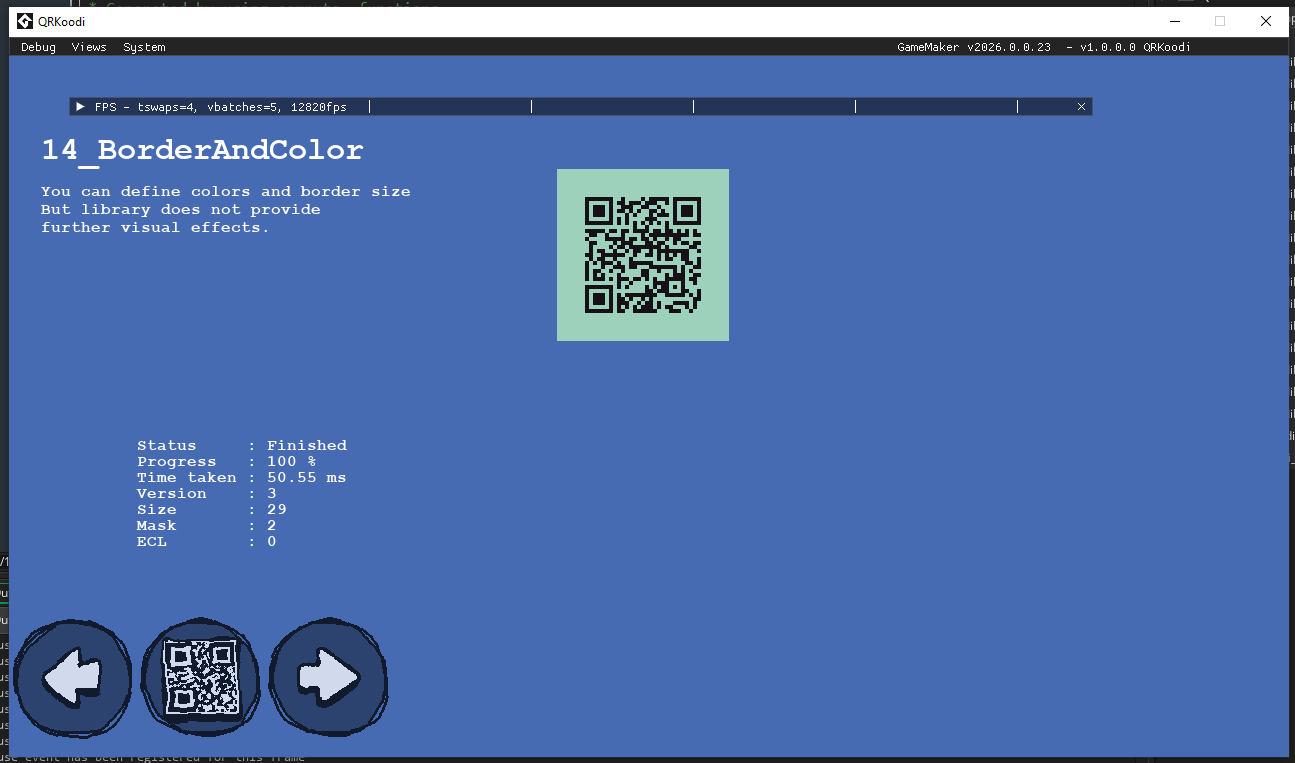Click the ECL 0 line
Image resolution: width=1295 pixels, height=763 pixels.
tap(207, 541)
